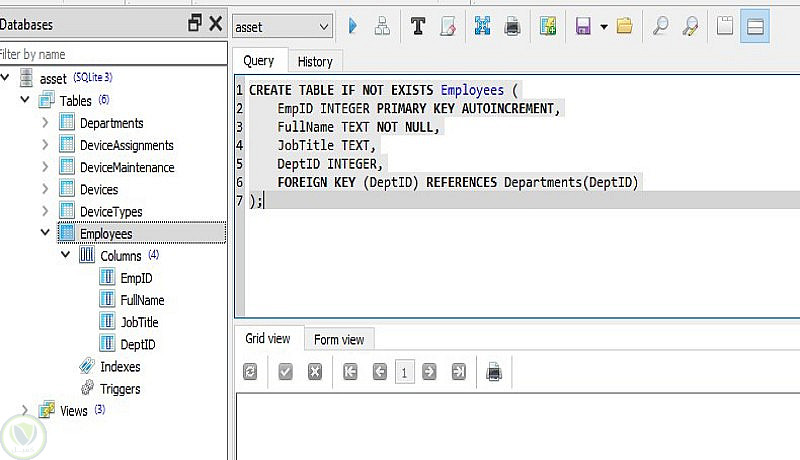Load SQL from file using folder icon

(624, 25)
